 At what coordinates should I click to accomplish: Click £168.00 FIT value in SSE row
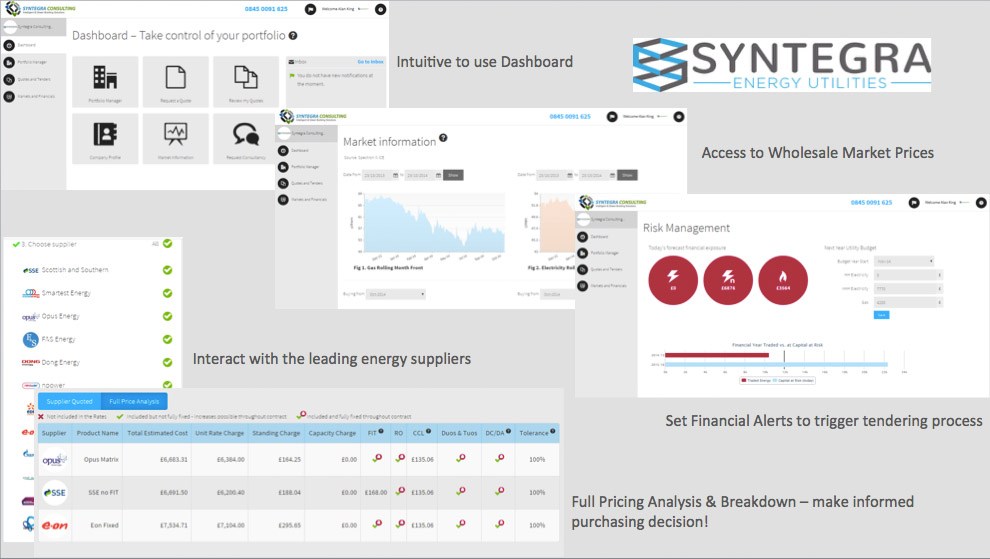tap(376, 493)
